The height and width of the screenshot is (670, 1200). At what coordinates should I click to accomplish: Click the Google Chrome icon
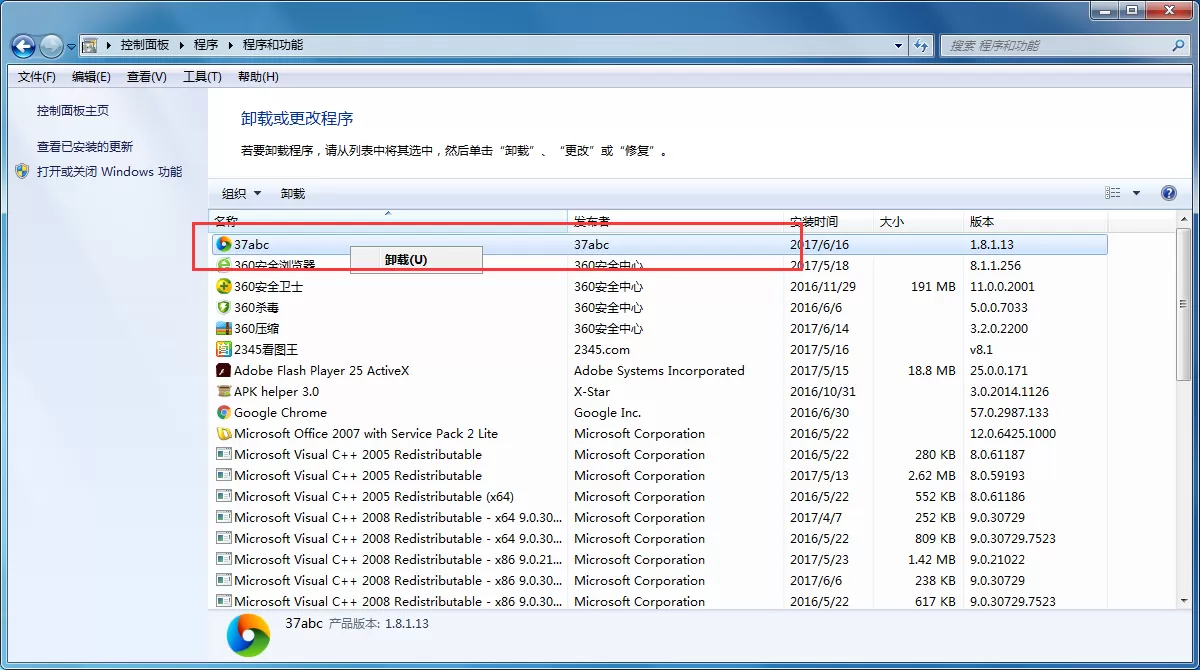point(224,412)
